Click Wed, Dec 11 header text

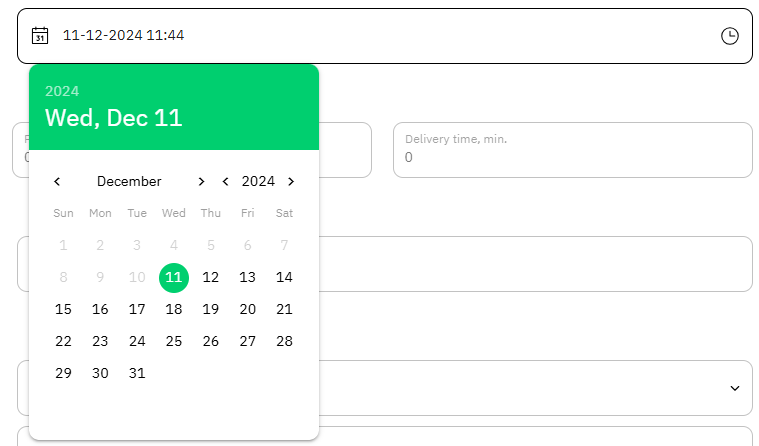tap(113, 118)
